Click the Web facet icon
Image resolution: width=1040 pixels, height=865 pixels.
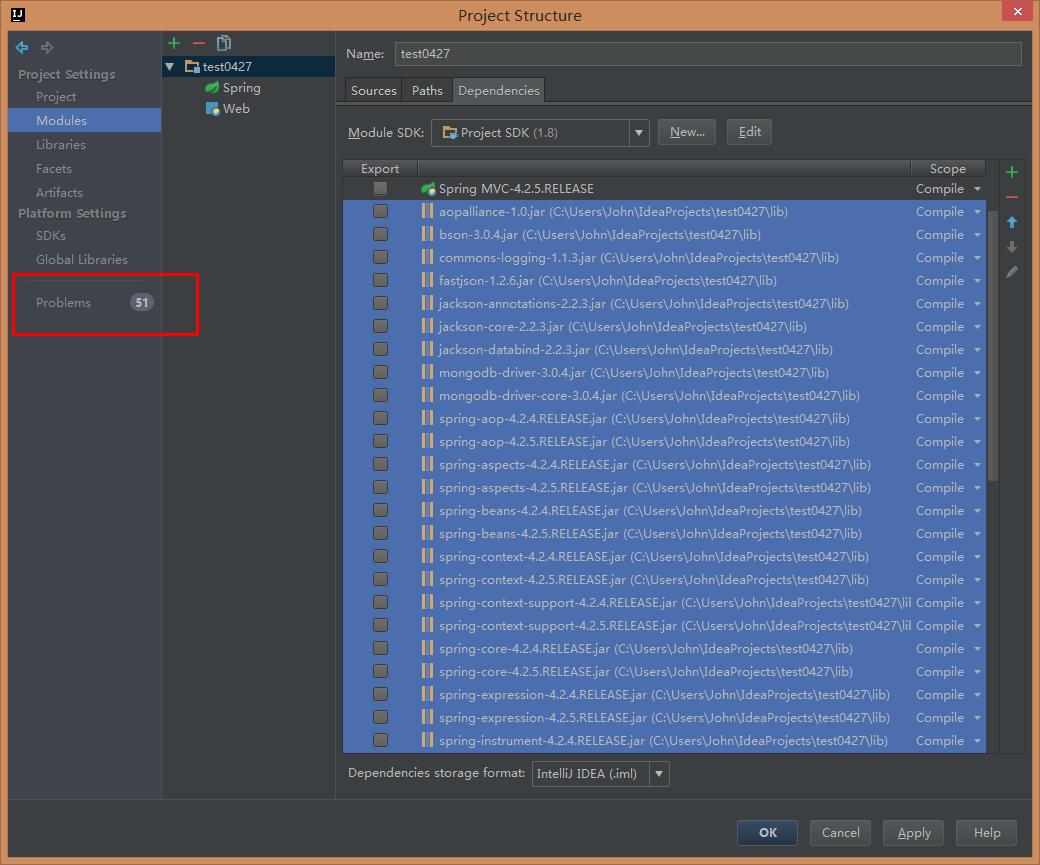212,109
